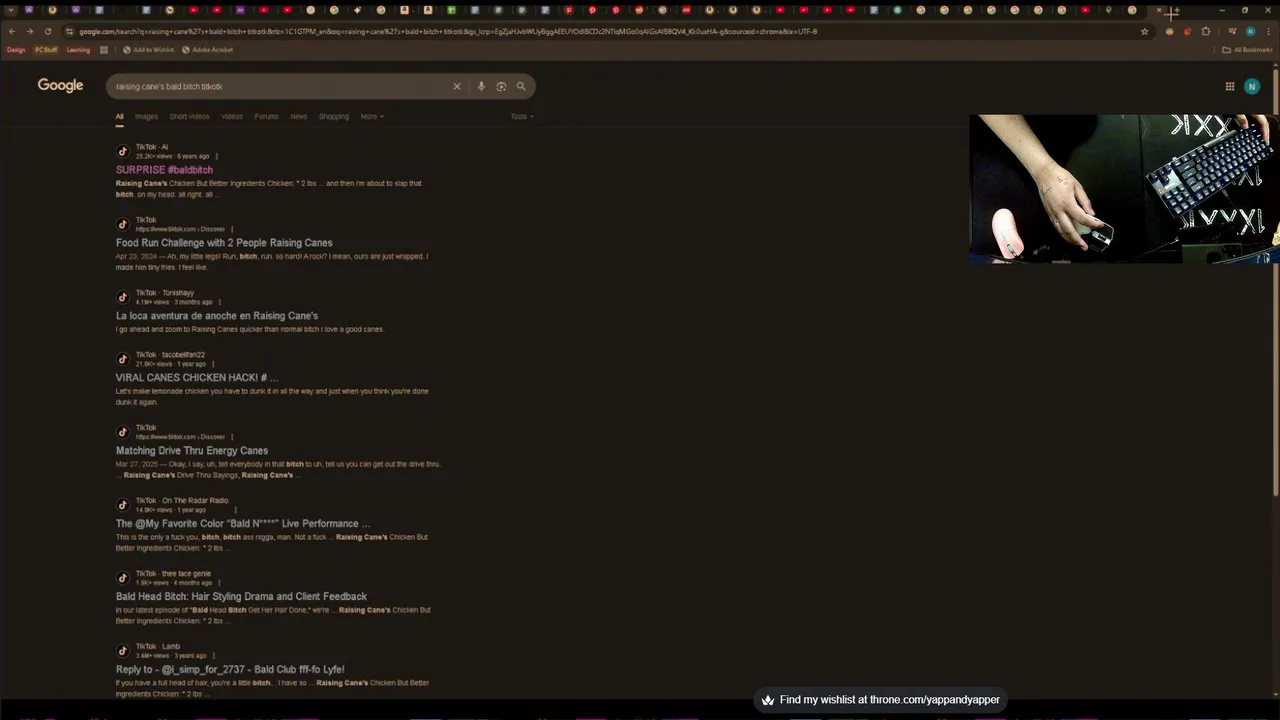Switch to the Forums tab

(266, 116)
